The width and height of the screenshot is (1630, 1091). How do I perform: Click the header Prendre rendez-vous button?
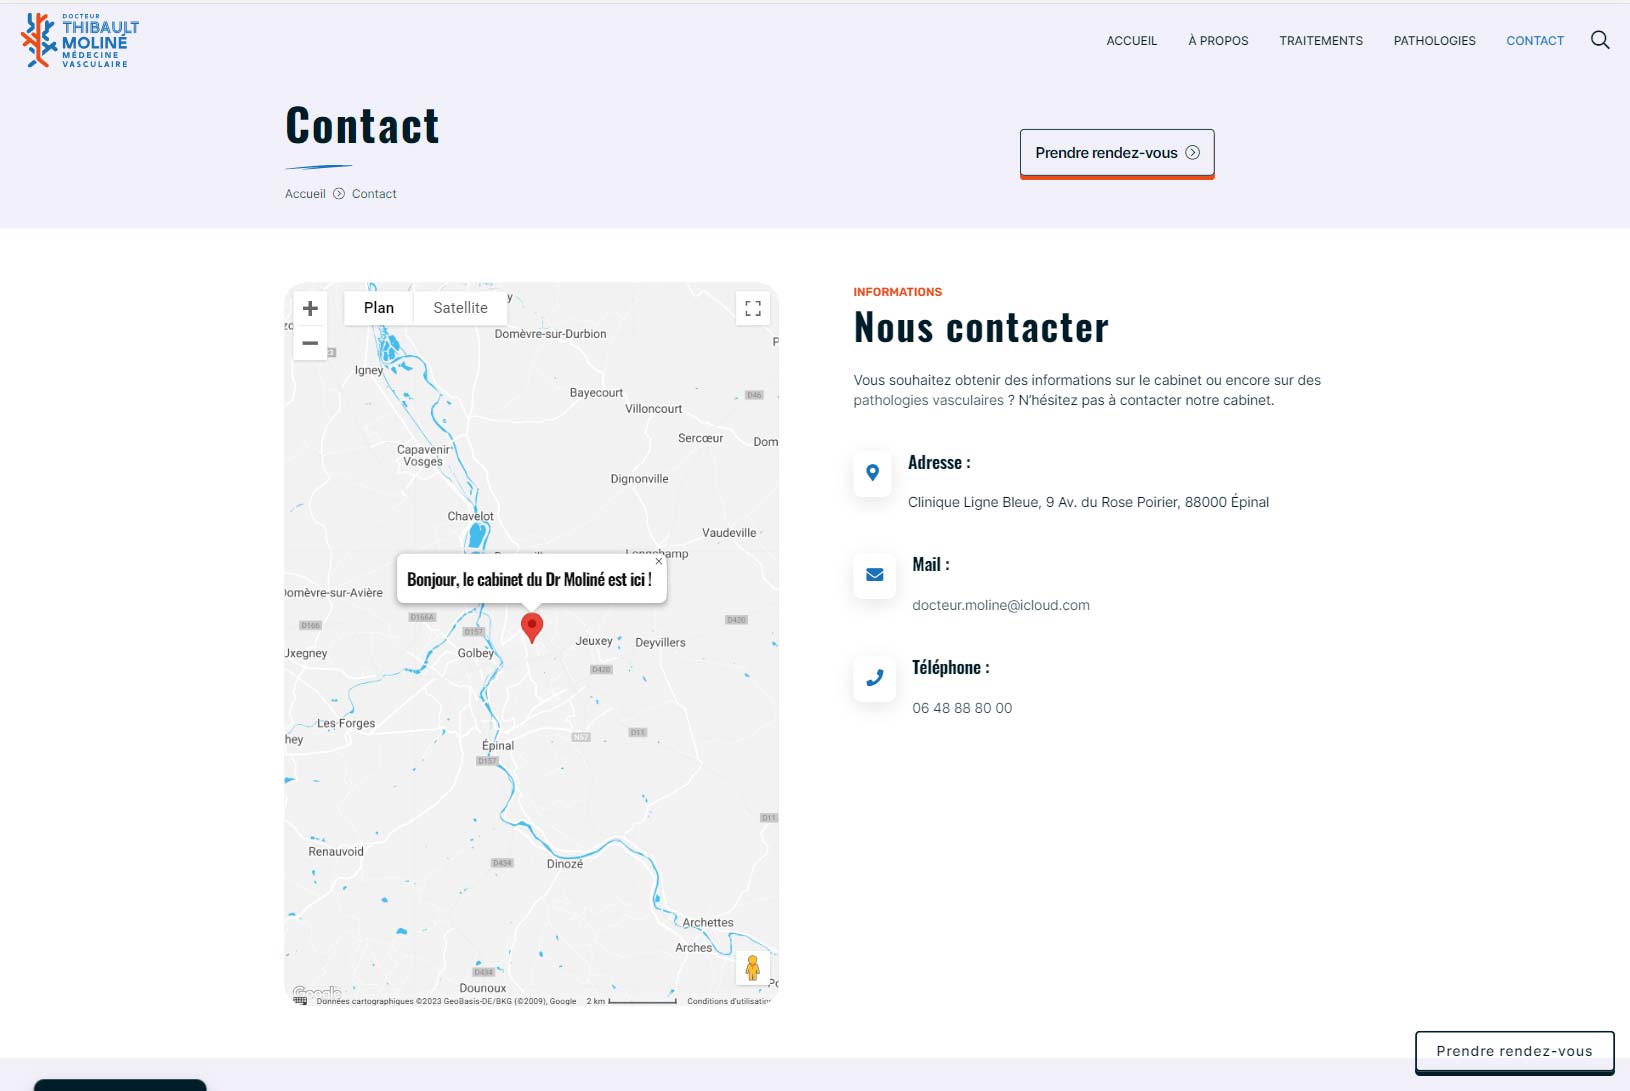(x=1117, y=153)
